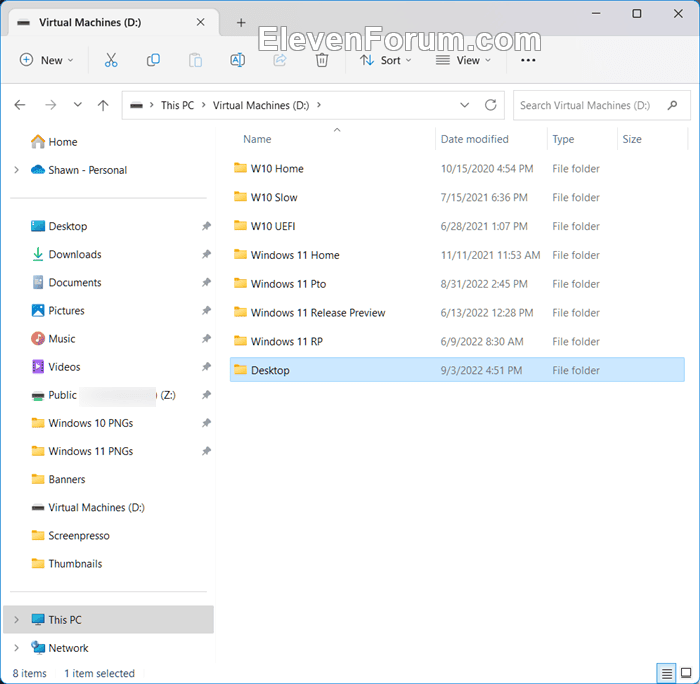The width and height of the screenshot is (700, 684).
Task: Open the View dropdown menu
Action: [x=463, y=60]
